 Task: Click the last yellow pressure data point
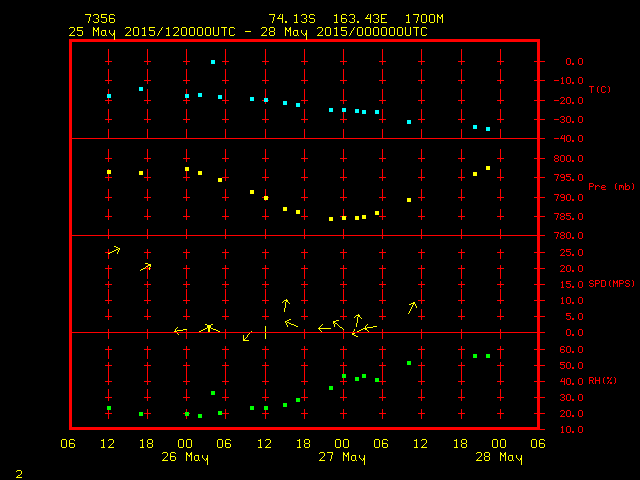pos(488,168)
